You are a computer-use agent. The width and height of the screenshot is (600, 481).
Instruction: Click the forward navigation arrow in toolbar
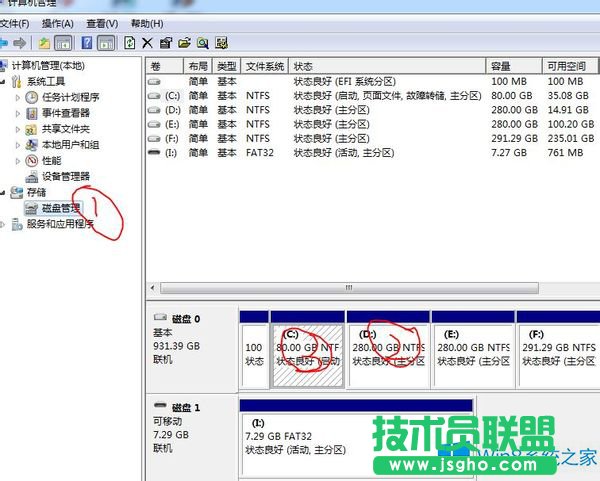pos(19,43)
